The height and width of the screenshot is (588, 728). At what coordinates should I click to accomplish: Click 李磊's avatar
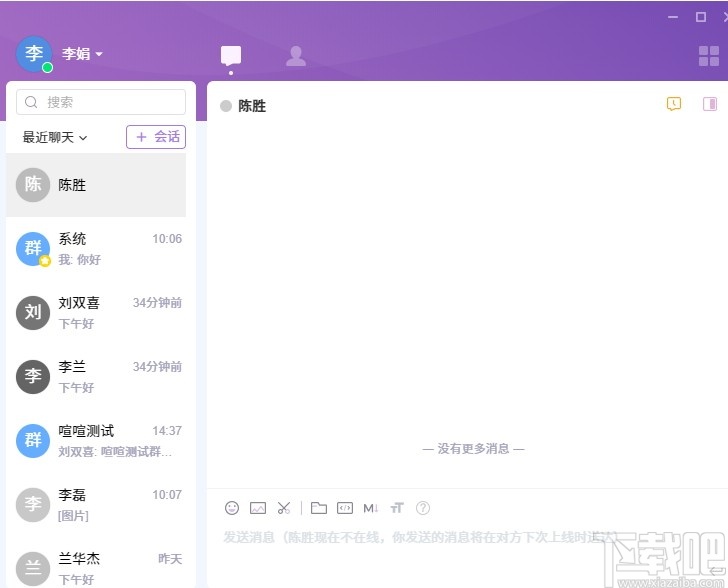click(33, 505)
